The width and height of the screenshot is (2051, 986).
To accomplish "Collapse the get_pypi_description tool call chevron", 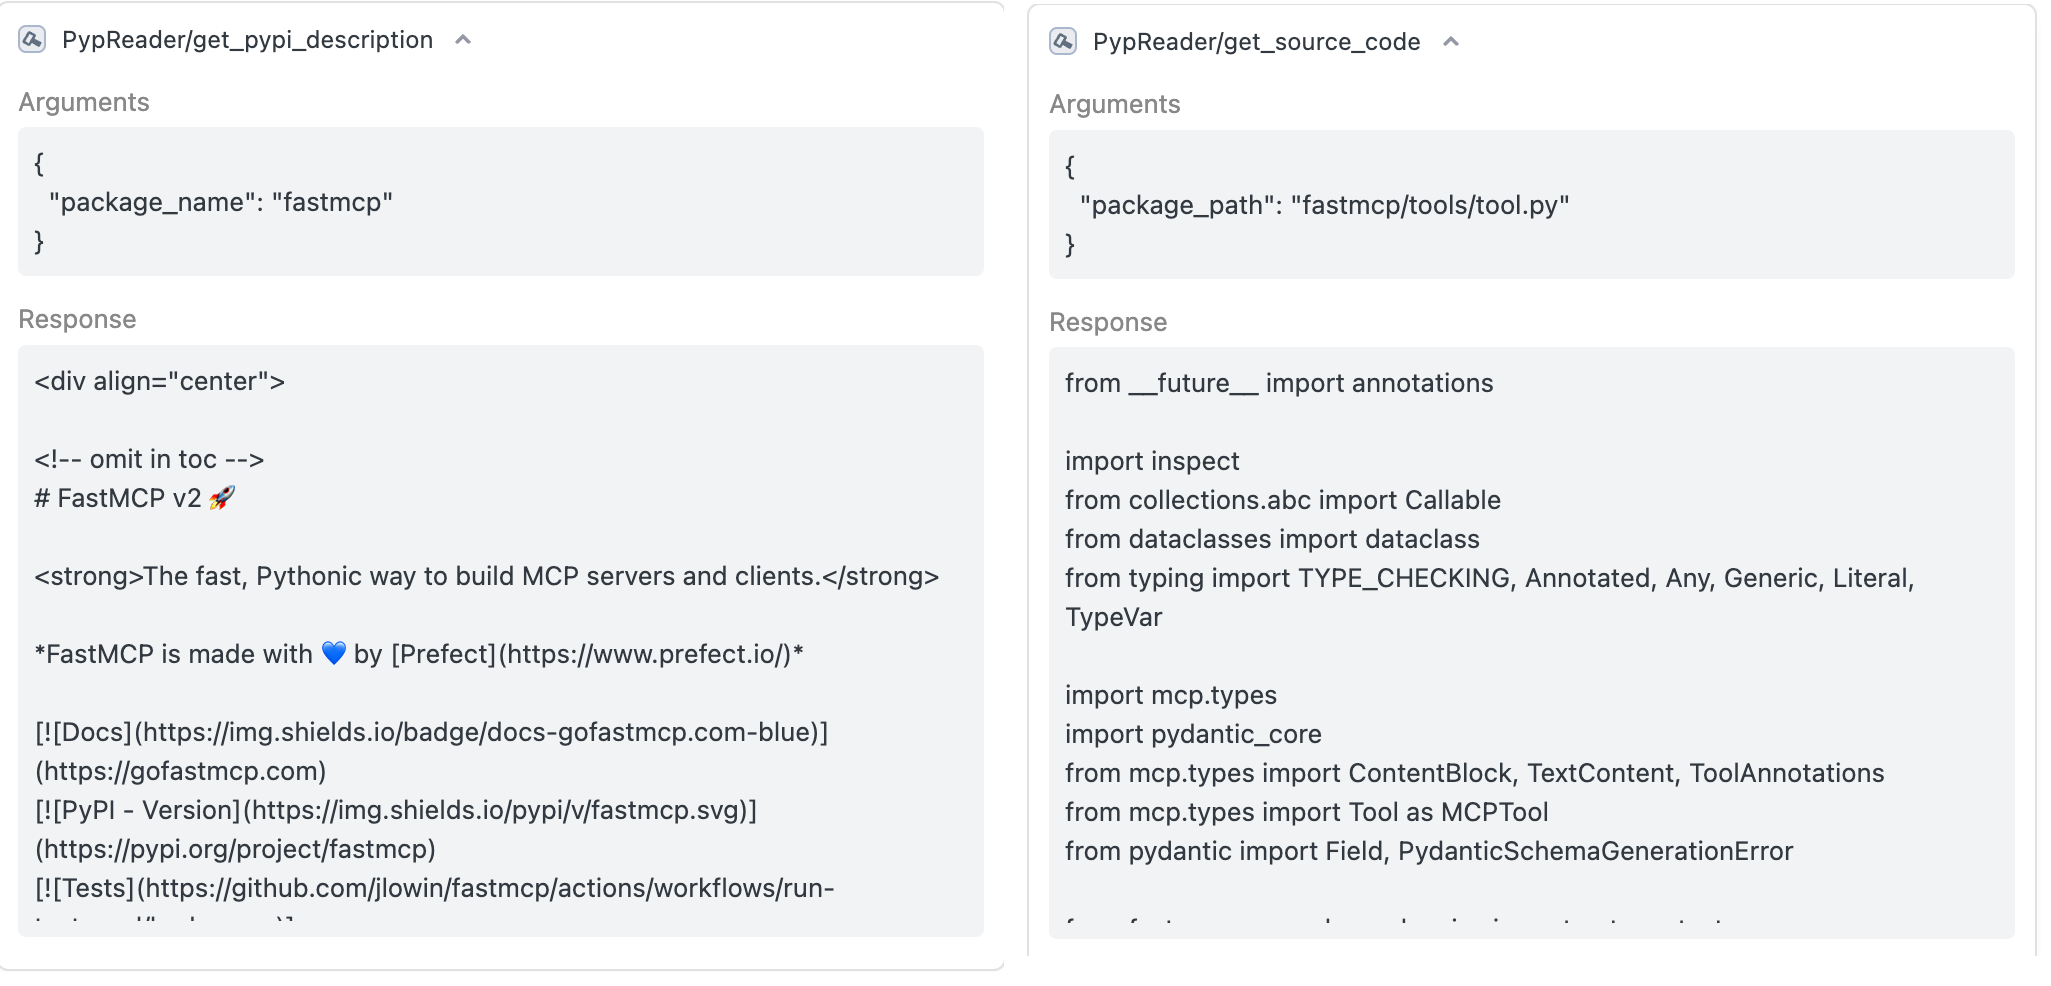I will click(x=463, y=40).
